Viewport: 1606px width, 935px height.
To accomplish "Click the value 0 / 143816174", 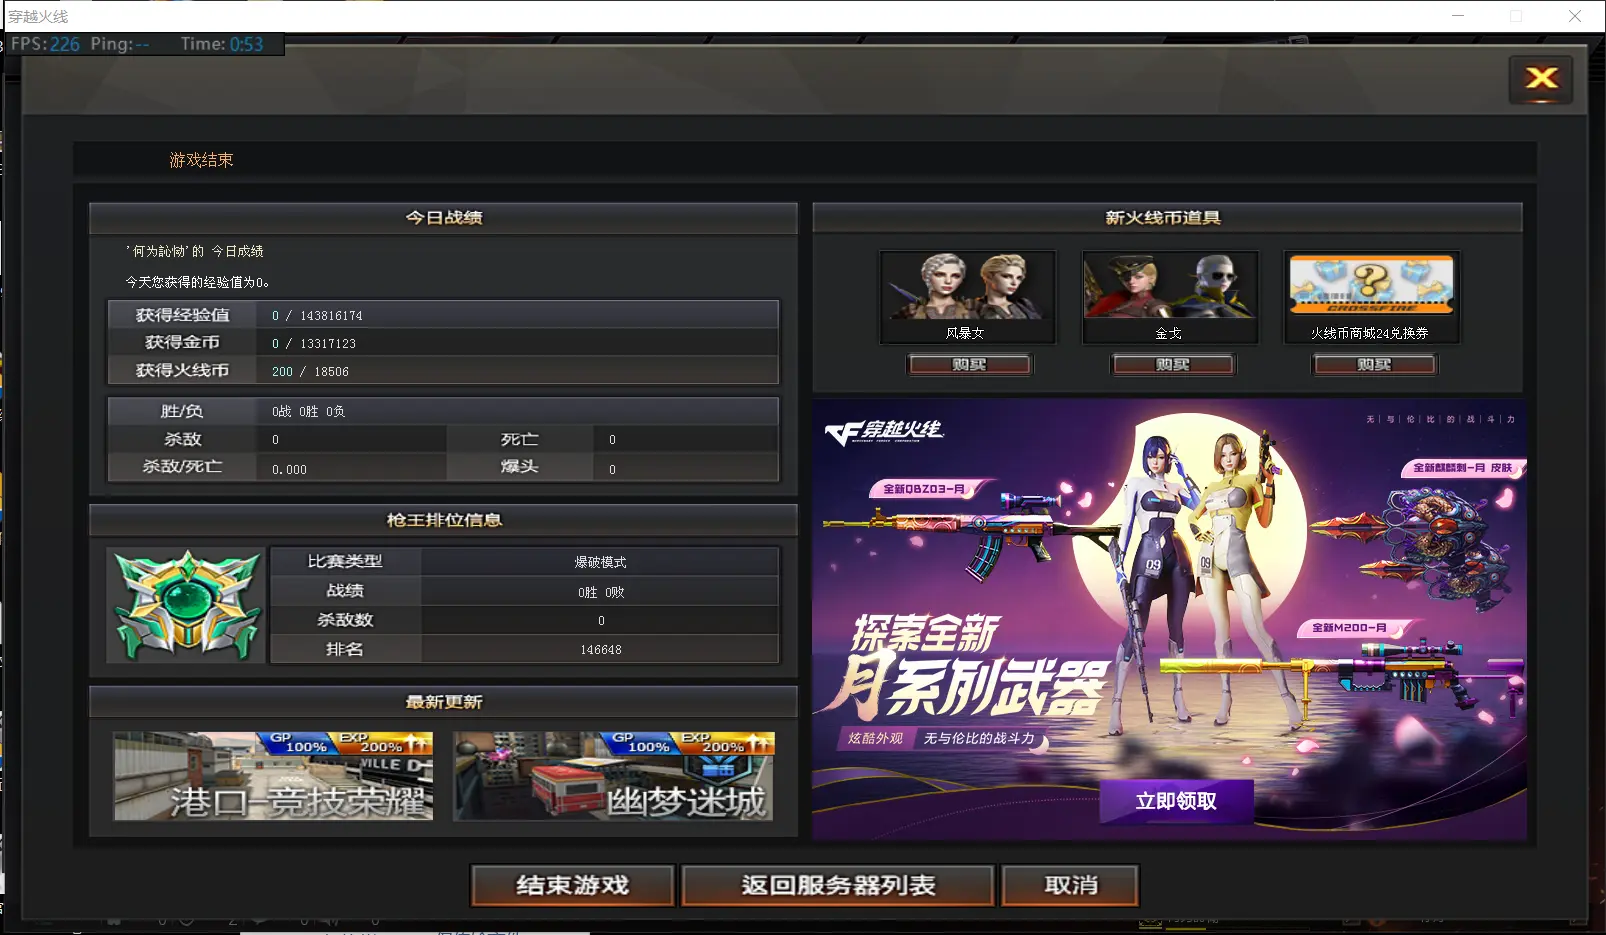I will 317,316.
